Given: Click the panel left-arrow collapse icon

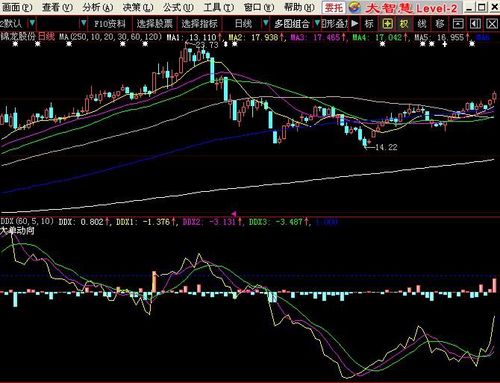Looking at the screenshot, I should (x=475, y=23).
